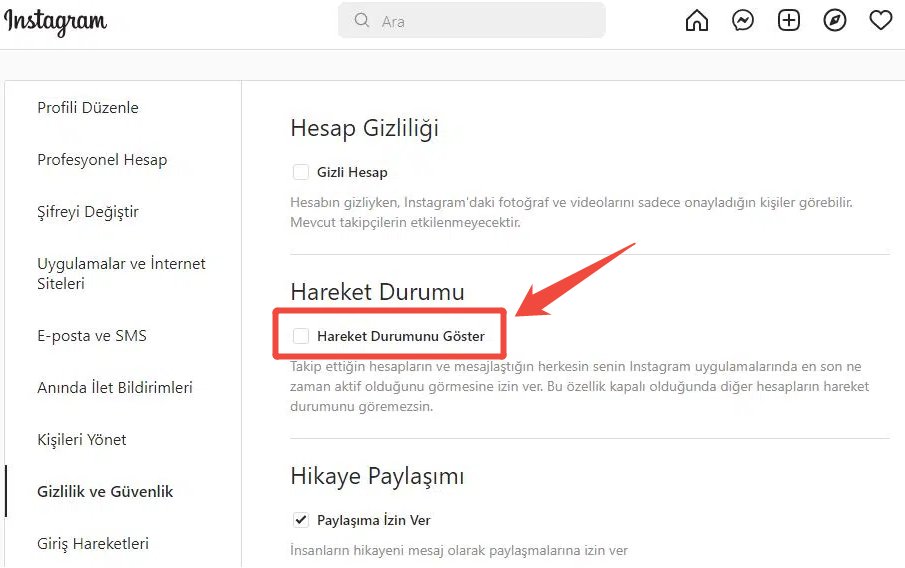The width and height of the screenshot is (905, 568).
Task: Select Uygulamalar ve İnternet Siteleri
Action: point(121,274)
